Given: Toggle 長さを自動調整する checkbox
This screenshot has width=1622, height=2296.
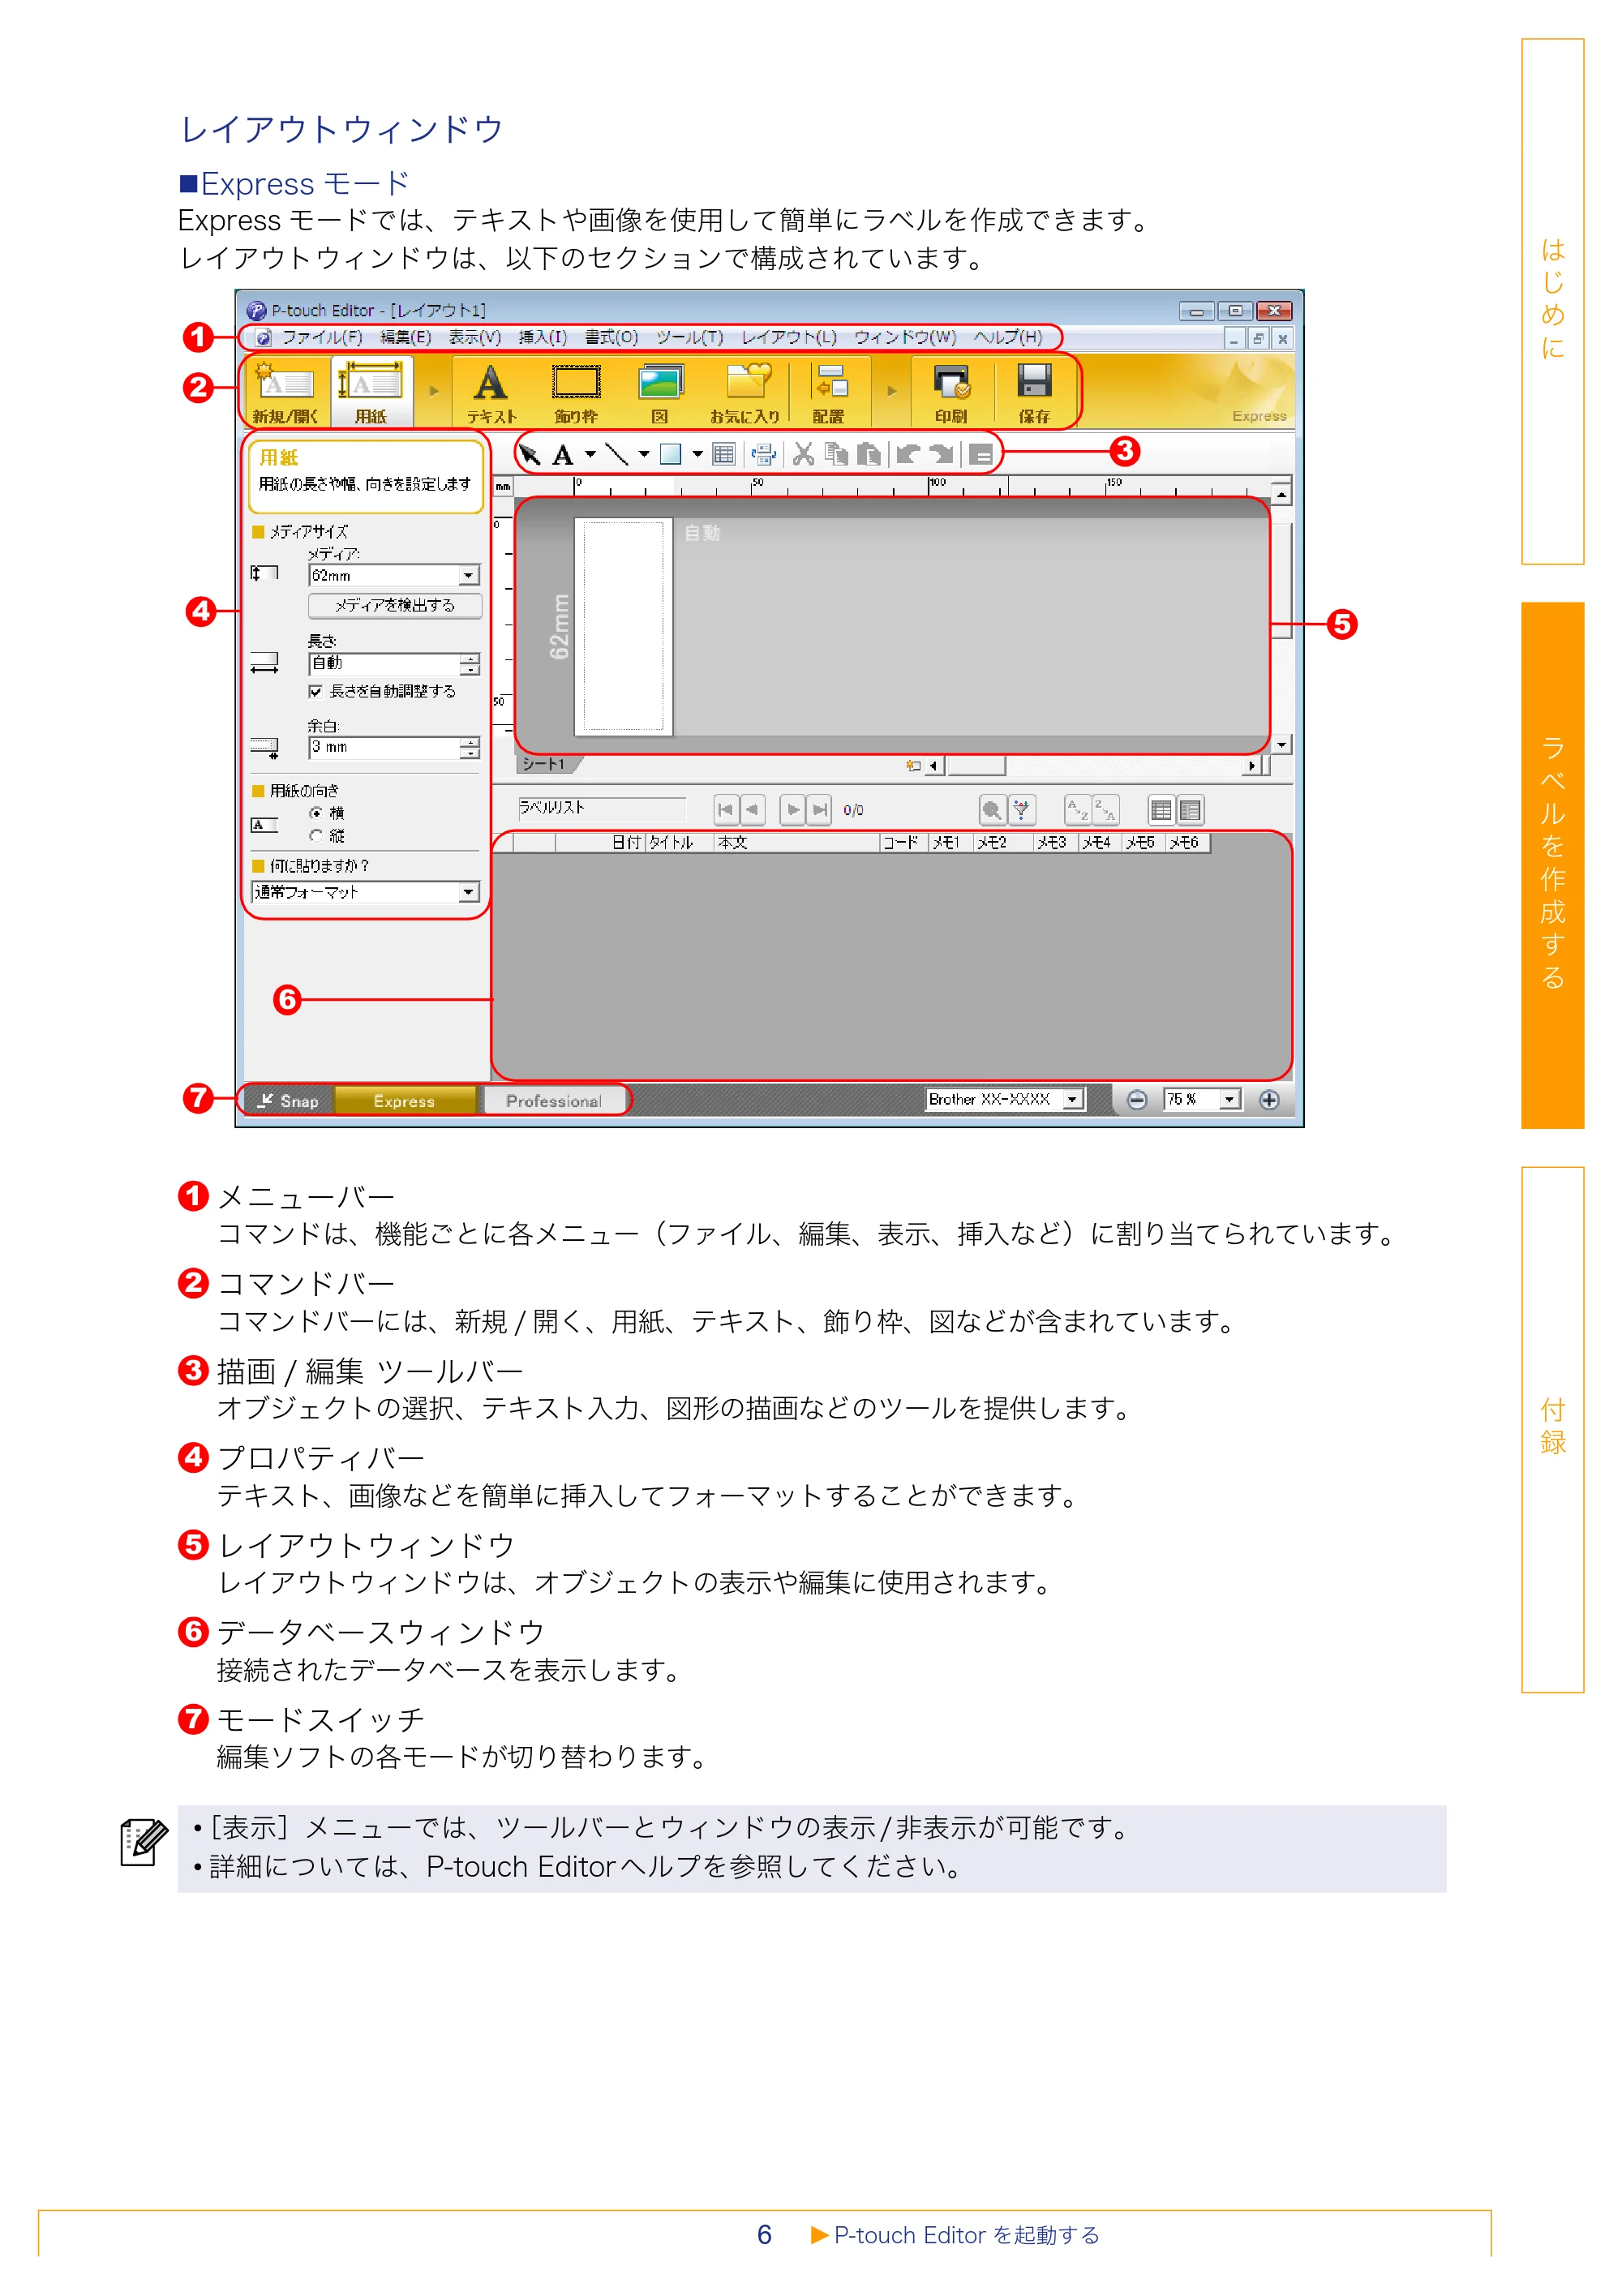Looking at the screenshot, I should click(315, 691).
